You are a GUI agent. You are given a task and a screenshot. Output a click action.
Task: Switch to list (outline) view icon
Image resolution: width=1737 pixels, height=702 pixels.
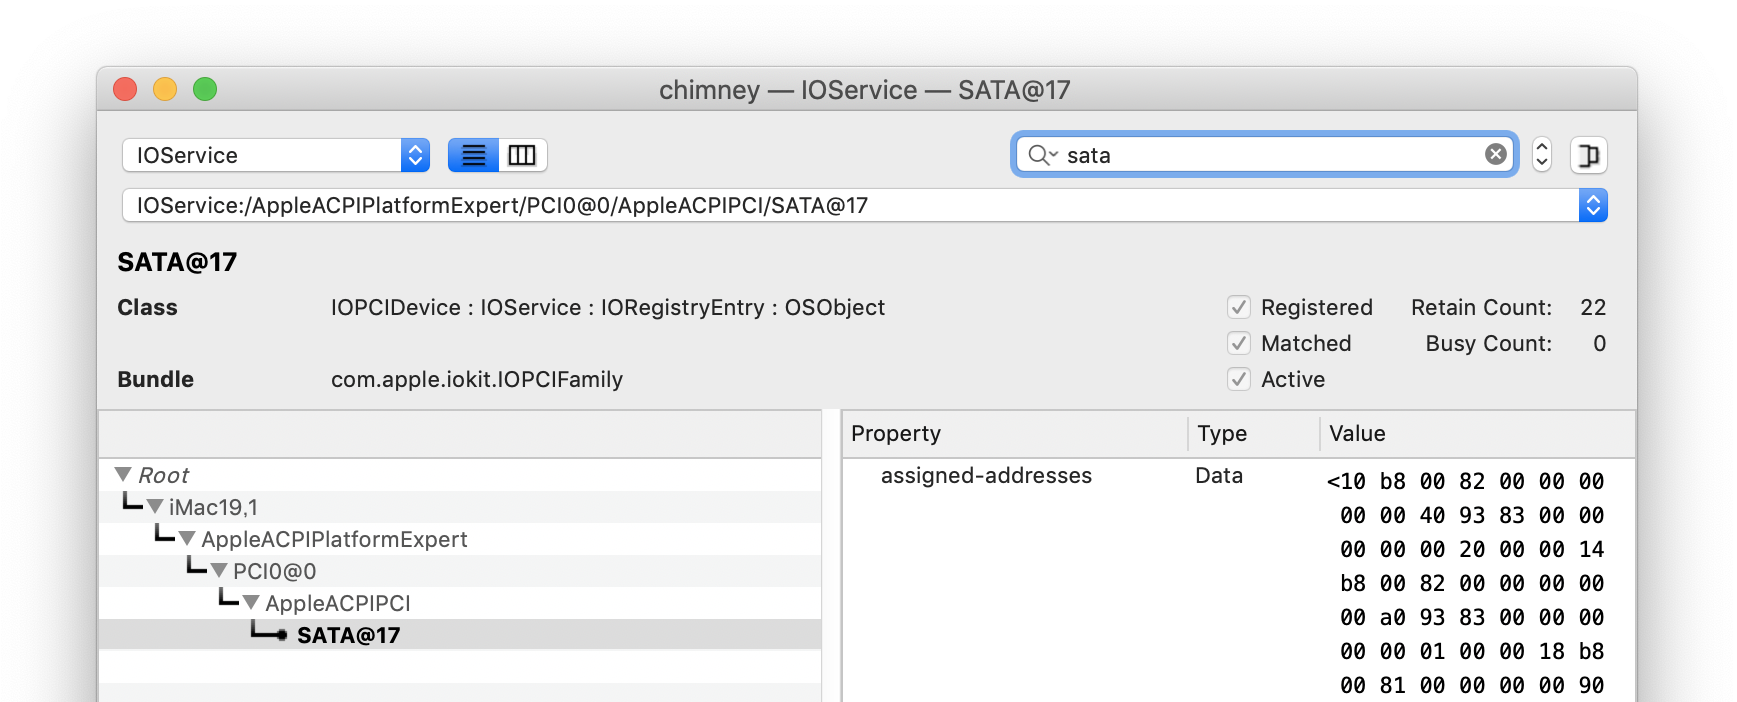473,155
